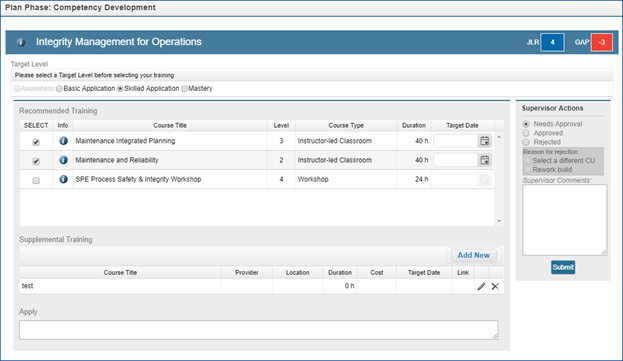Show info for Maintenance Integrated Planning
The height and width of the screenshot is (361, 623).
click(x=63, y=141)
